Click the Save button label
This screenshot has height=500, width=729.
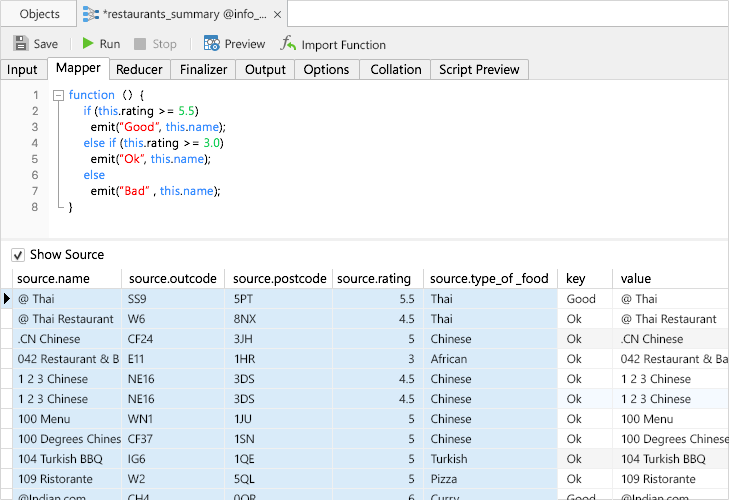point(46,44)
